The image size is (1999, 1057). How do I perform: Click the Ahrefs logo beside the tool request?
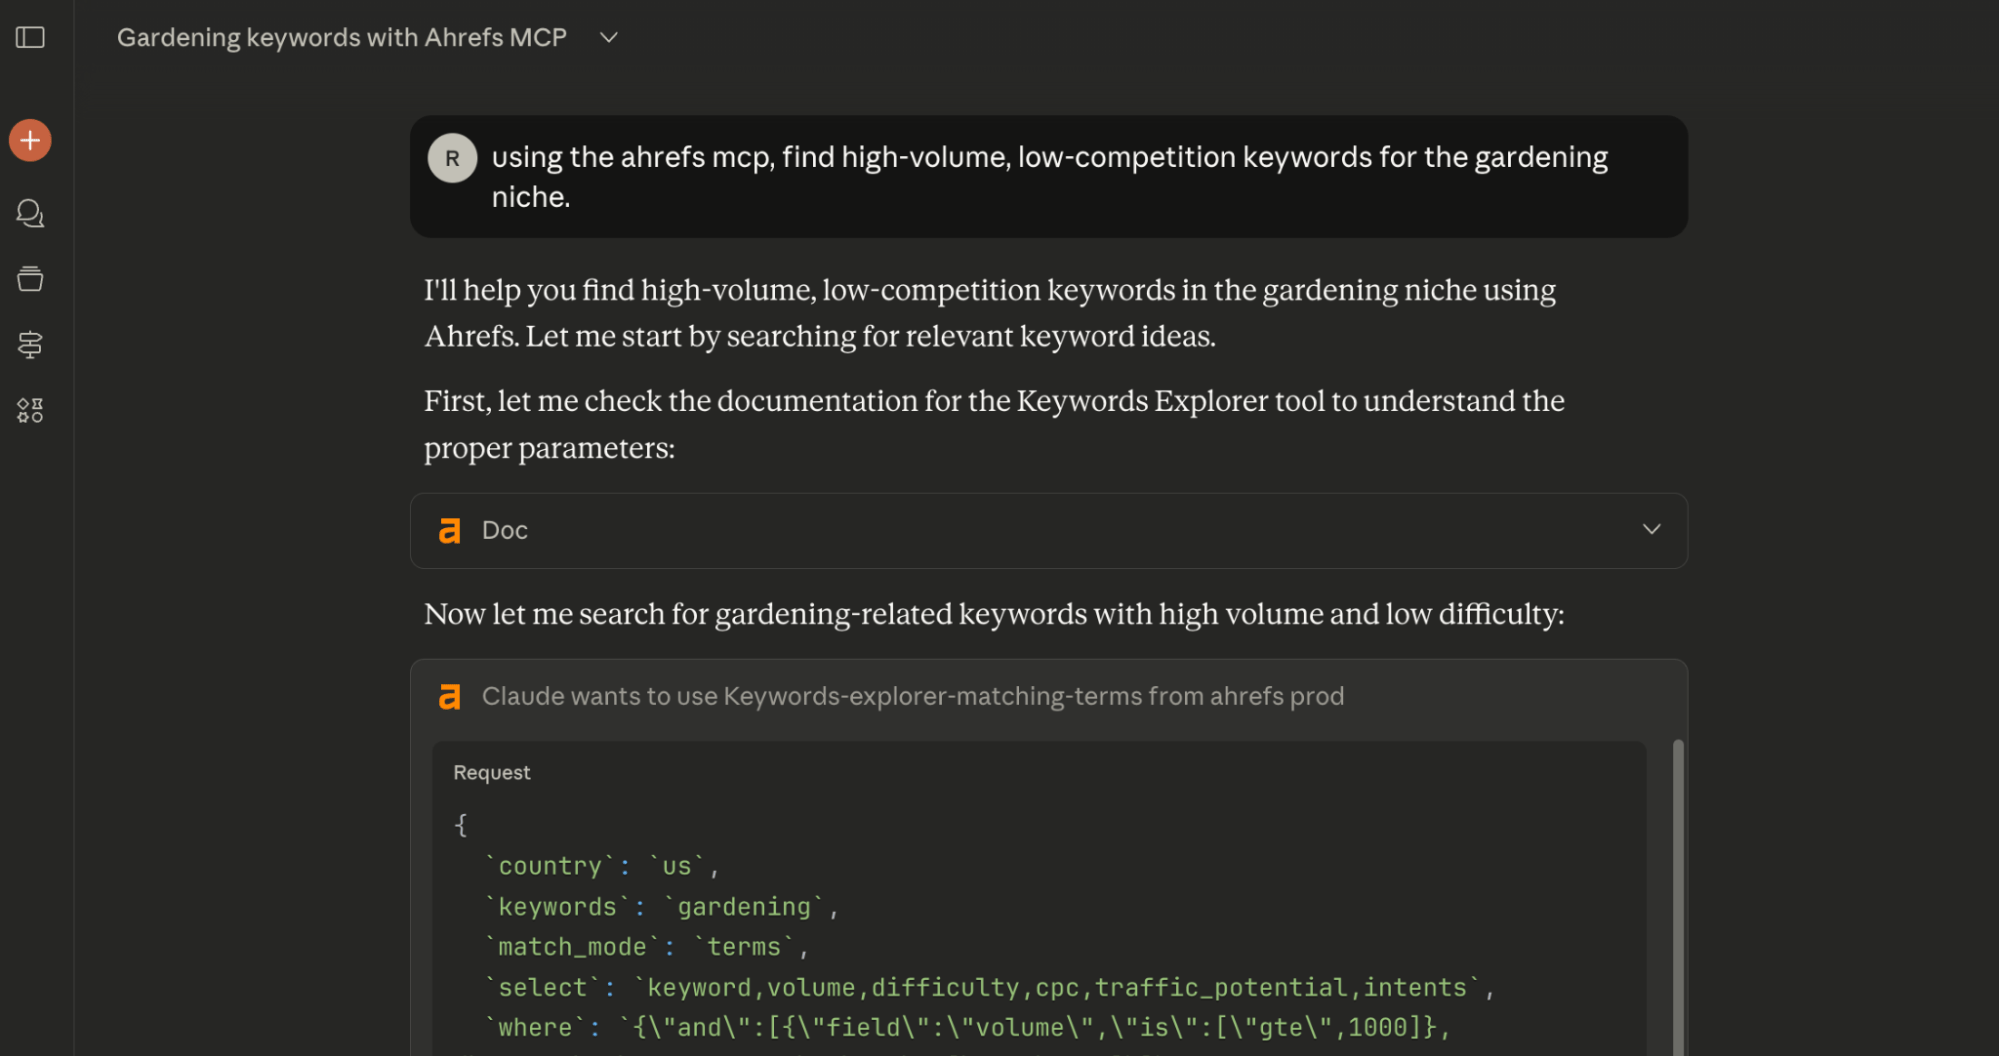[450, 697]
